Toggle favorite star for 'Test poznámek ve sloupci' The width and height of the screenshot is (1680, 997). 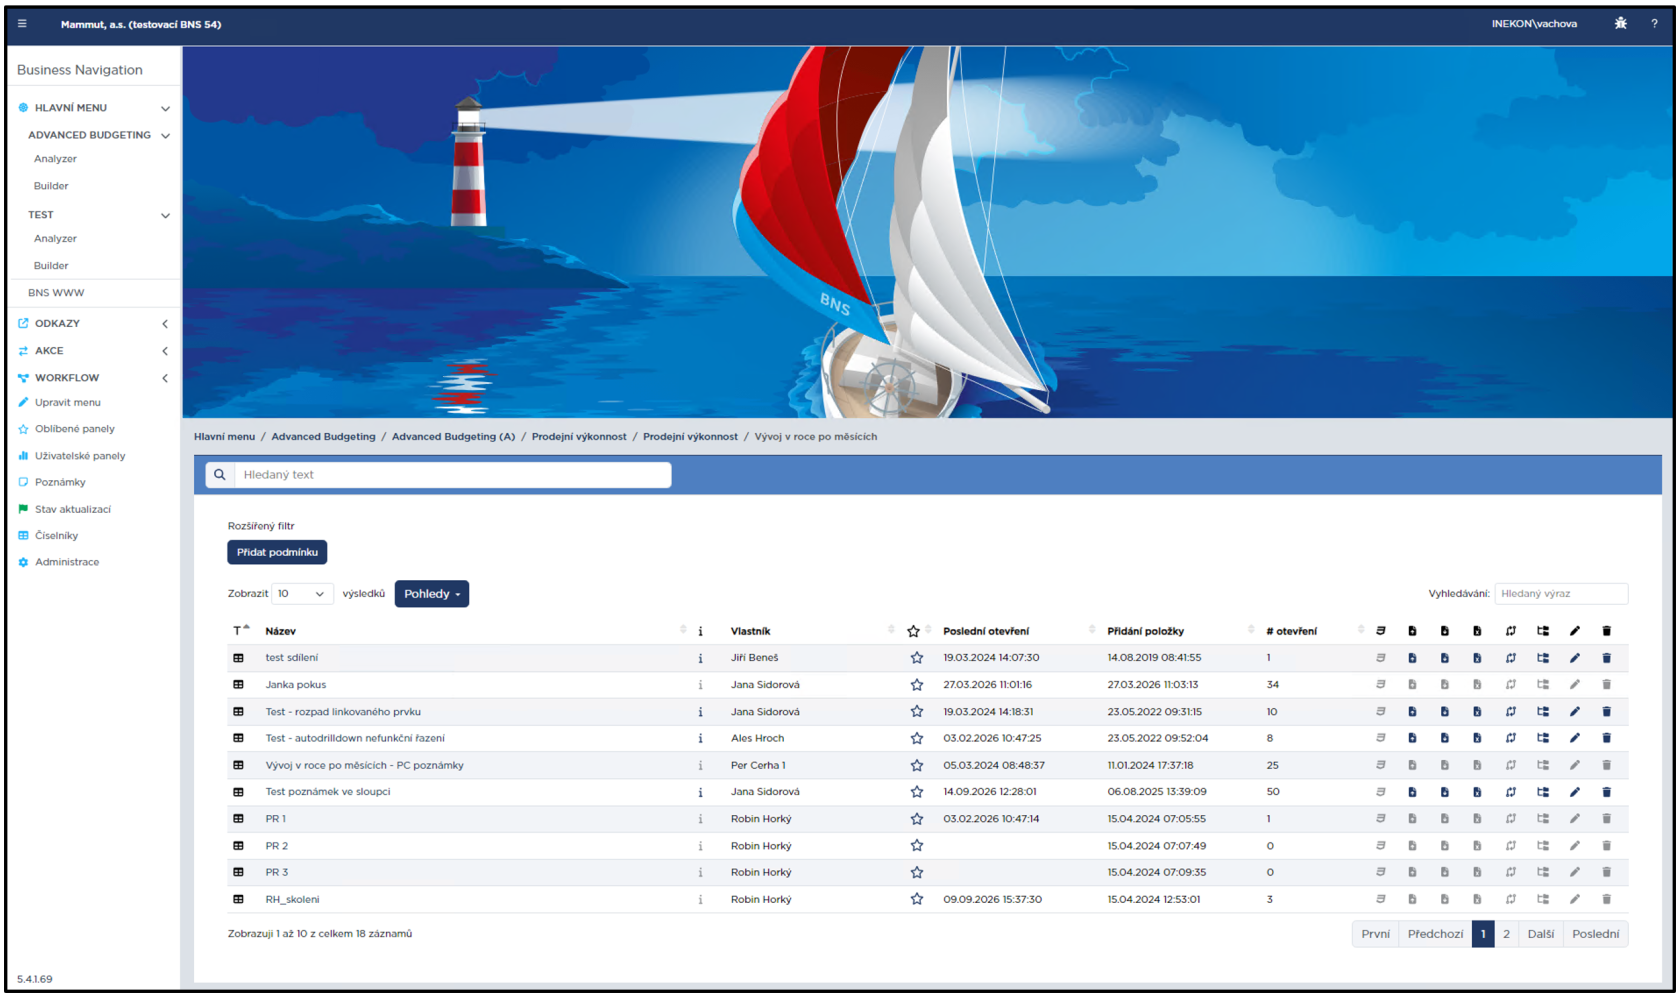tap(916, 792)
